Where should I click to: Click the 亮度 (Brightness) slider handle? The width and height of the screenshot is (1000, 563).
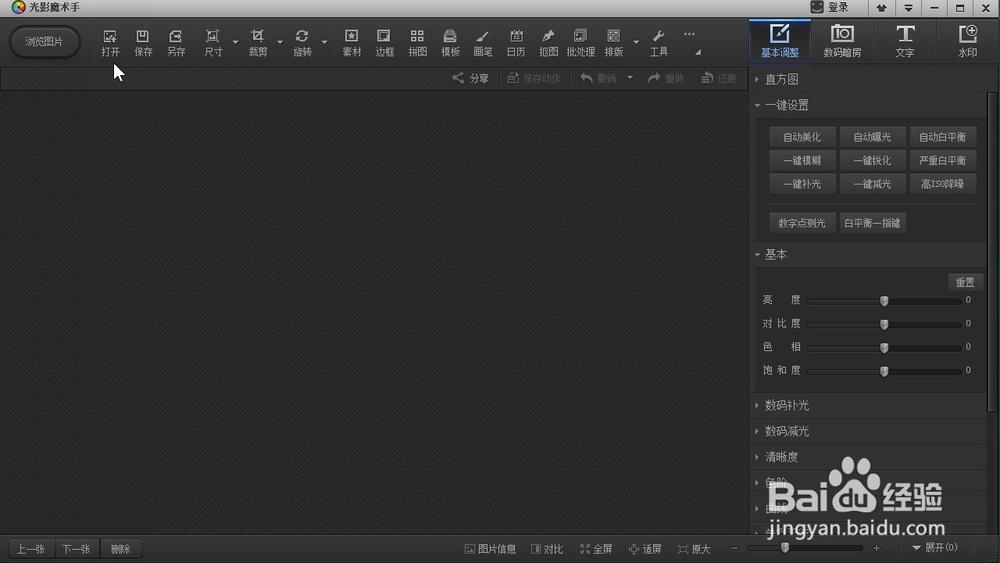tap(884, 300)
